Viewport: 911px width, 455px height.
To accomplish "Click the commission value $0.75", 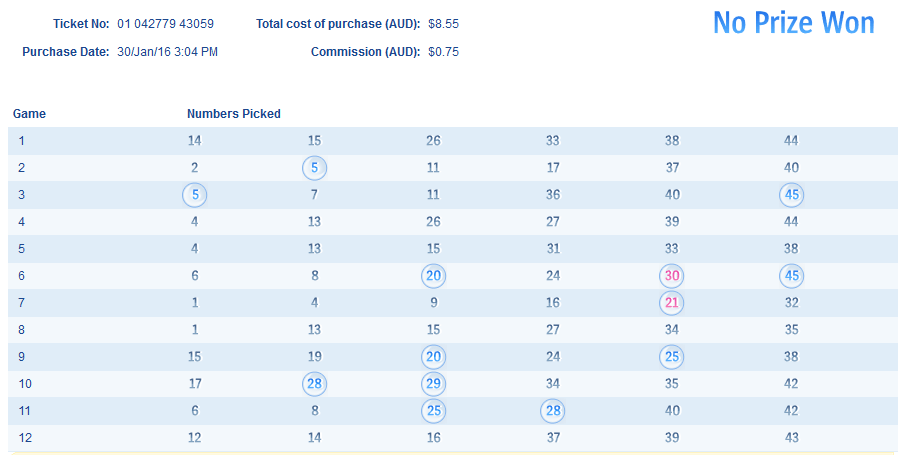I will (443, 52).
